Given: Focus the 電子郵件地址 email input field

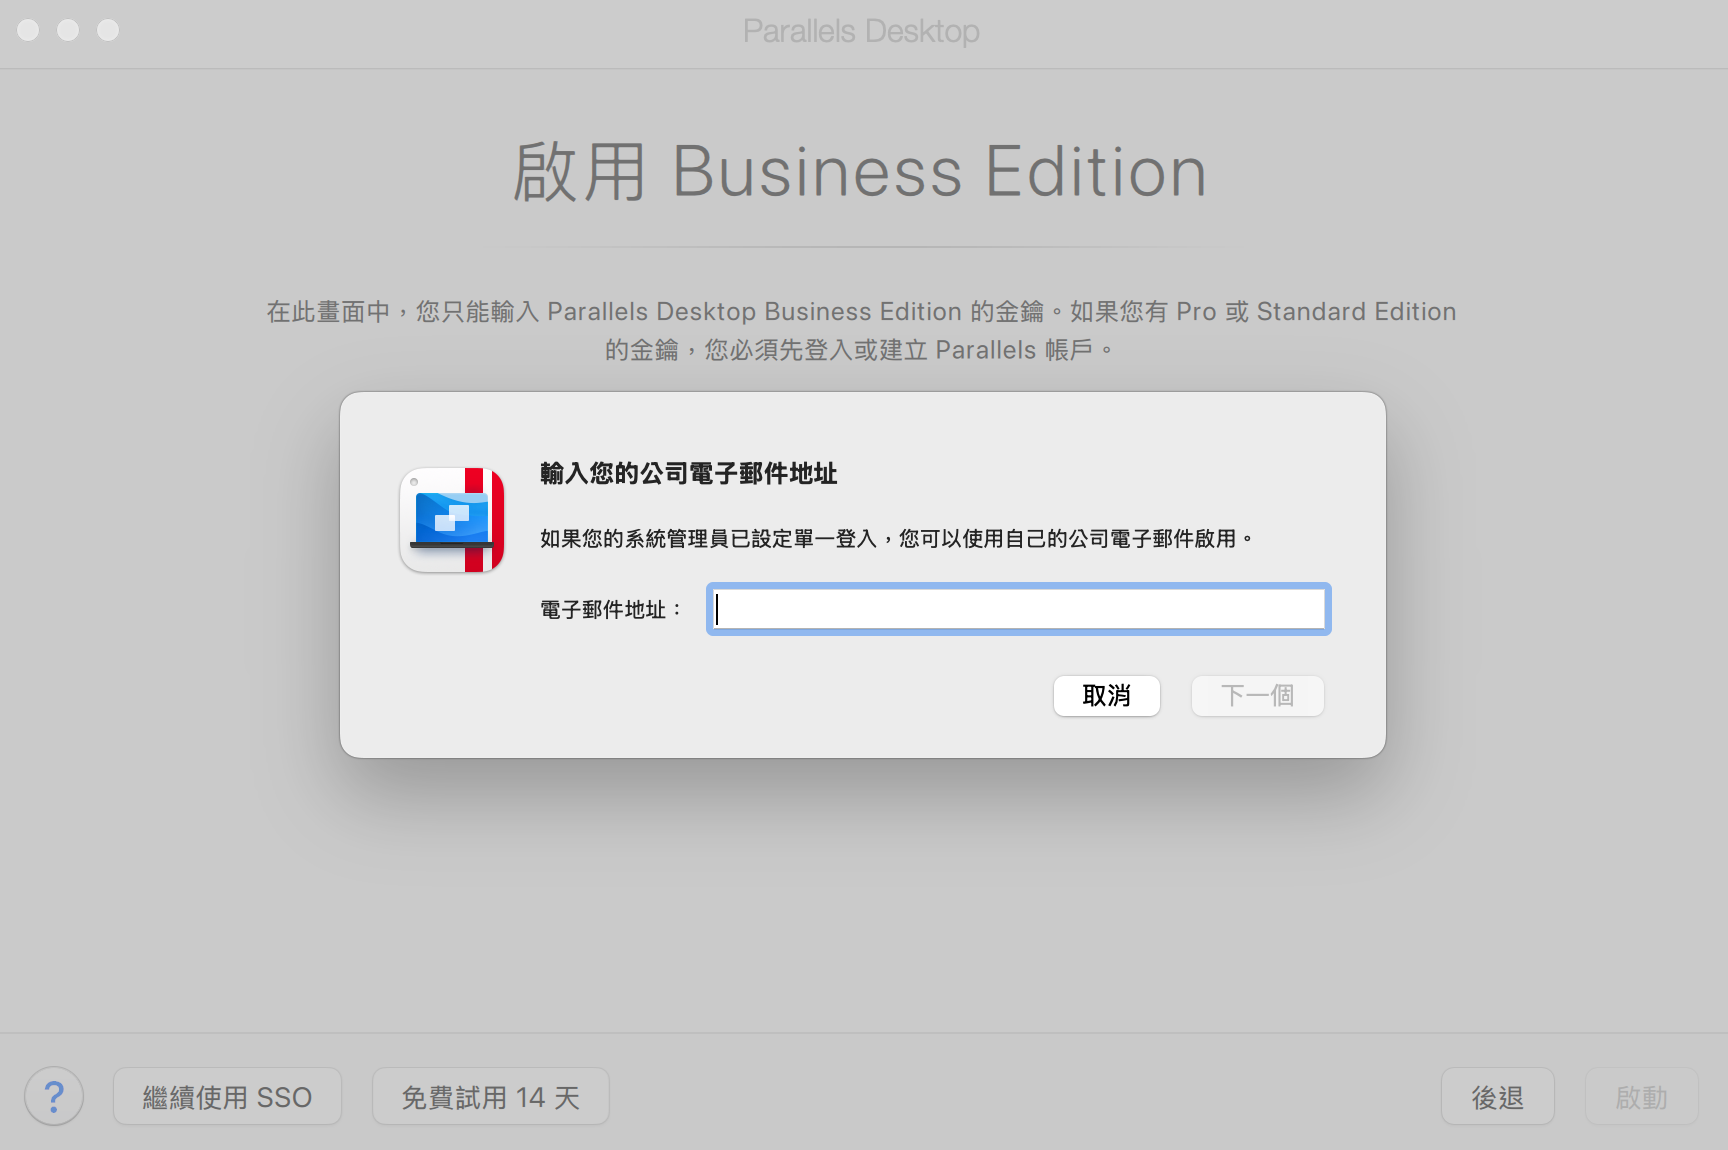Looking at the screenshot, I should 1018,609.
